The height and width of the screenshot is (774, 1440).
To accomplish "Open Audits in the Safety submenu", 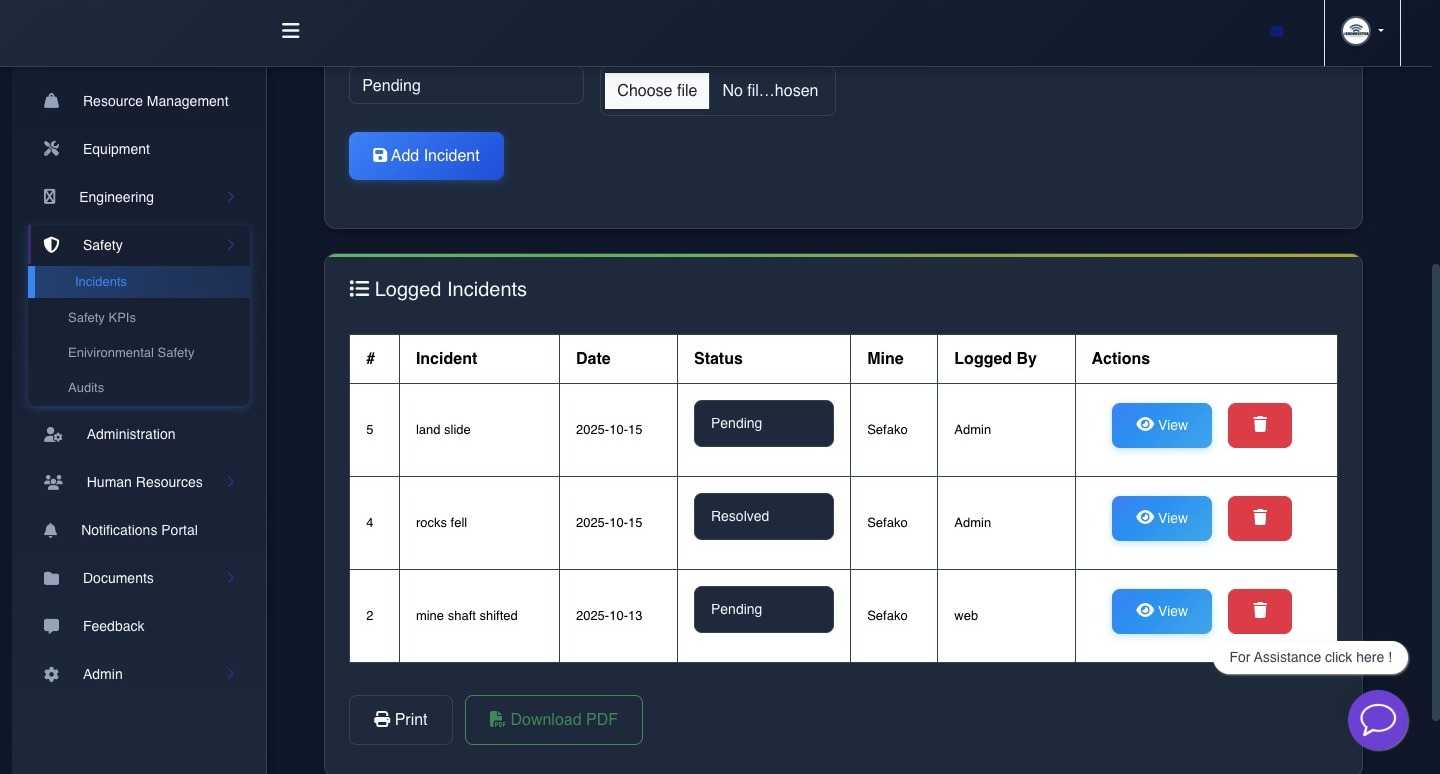I will pos(86,387).
